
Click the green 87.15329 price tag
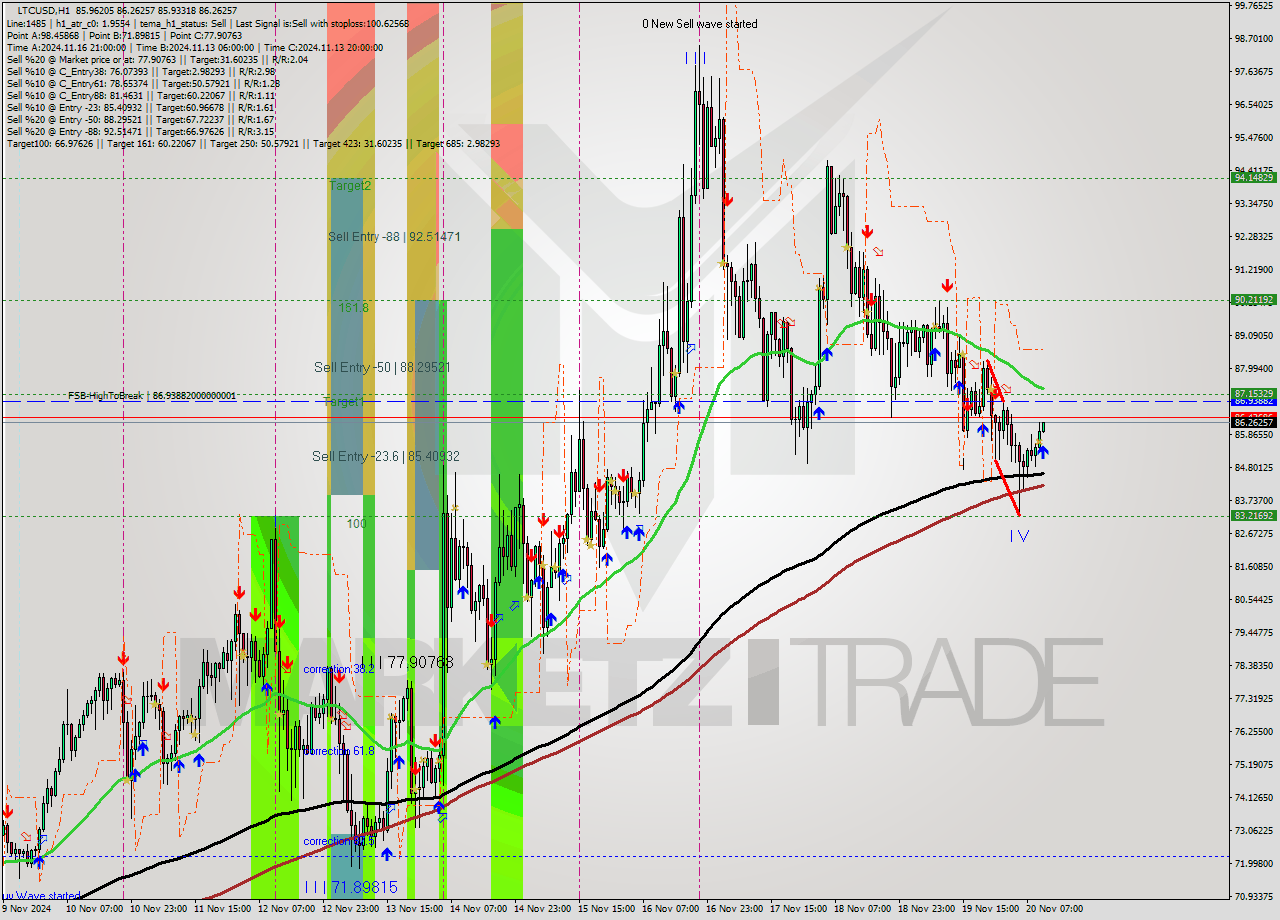coord(1253,394)
